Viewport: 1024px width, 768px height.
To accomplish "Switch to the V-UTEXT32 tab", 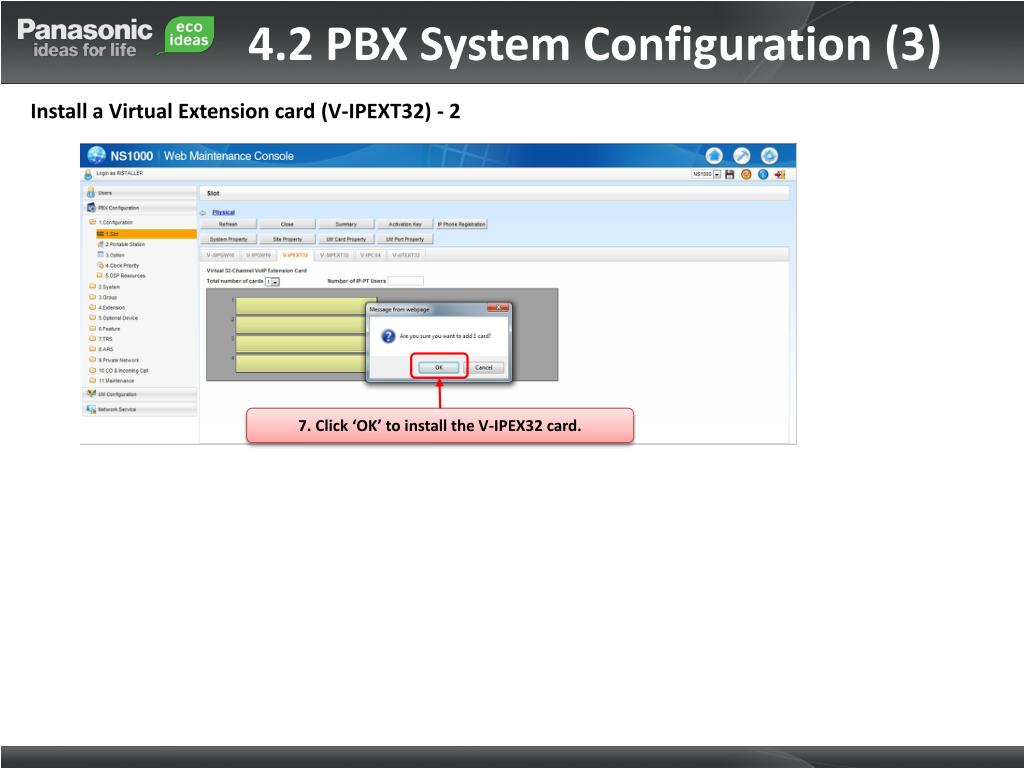I will click(x=406, y=255).
